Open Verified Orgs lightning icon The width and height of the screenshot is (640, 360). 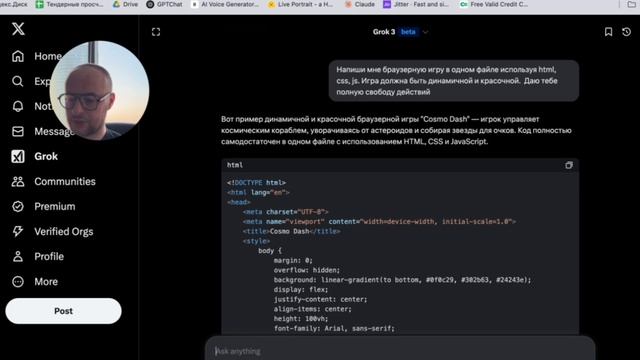point(18,231)
